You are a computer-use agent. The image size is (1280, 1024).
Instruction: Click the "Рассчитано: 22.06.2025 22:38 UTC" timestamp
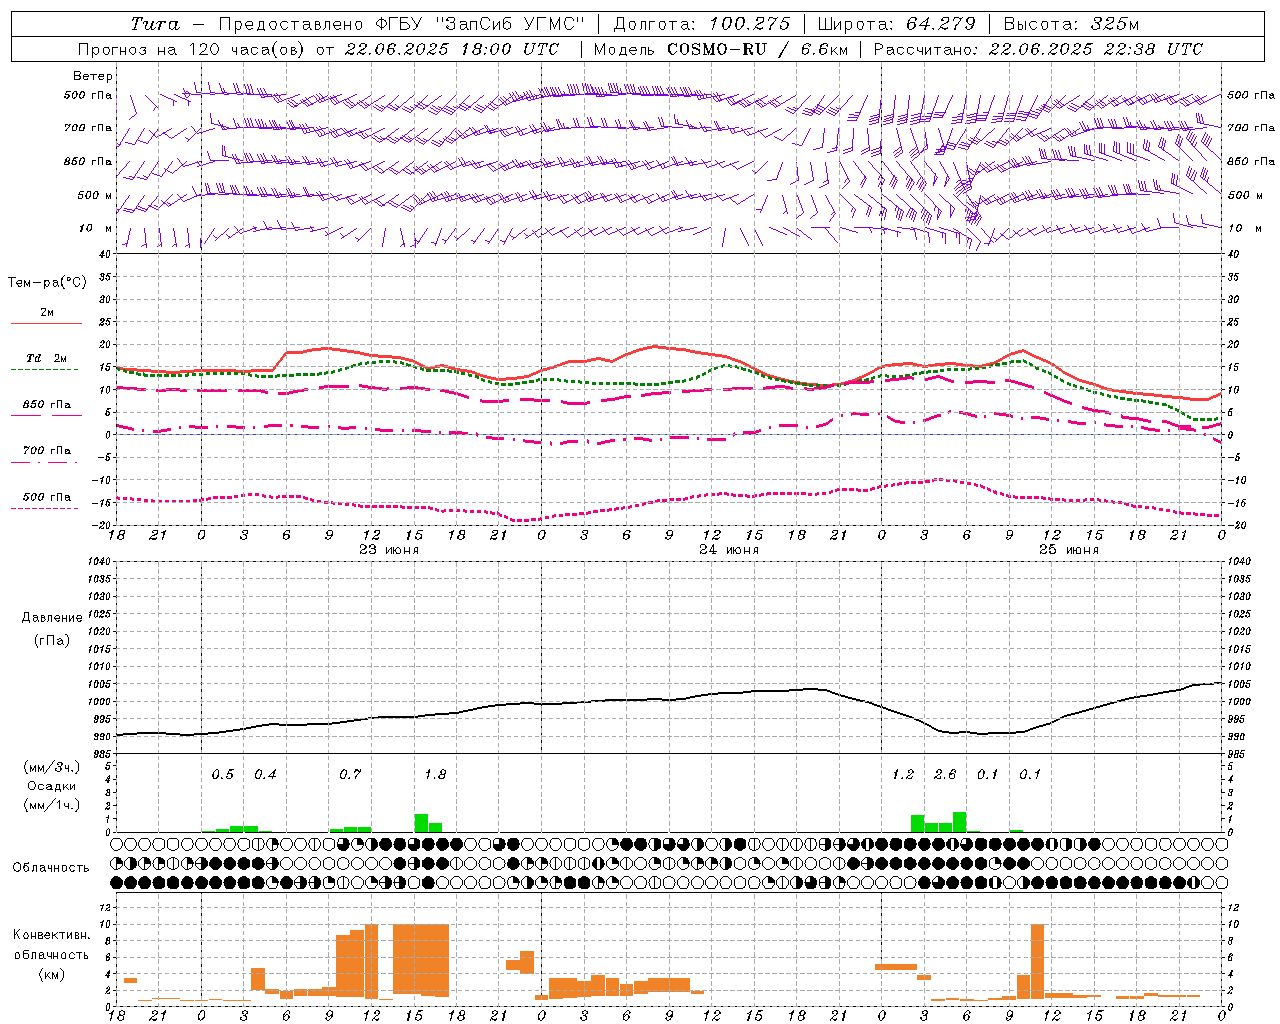point(1038,49)
